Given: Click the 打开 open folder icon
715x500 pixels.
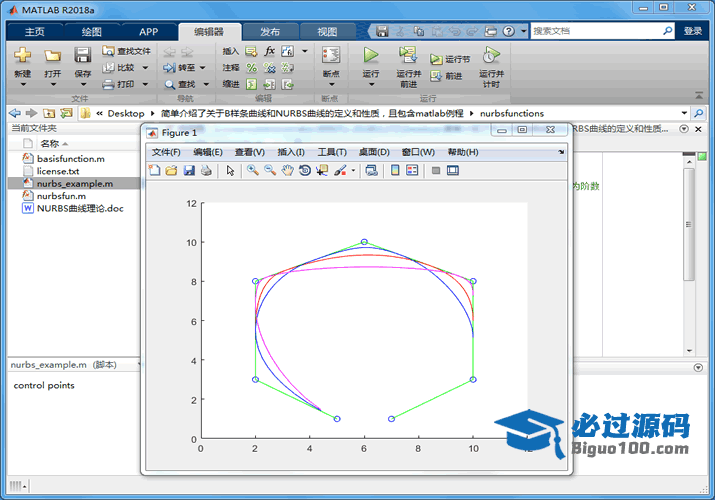Looking at the screenshot, I should click(52, 55).
